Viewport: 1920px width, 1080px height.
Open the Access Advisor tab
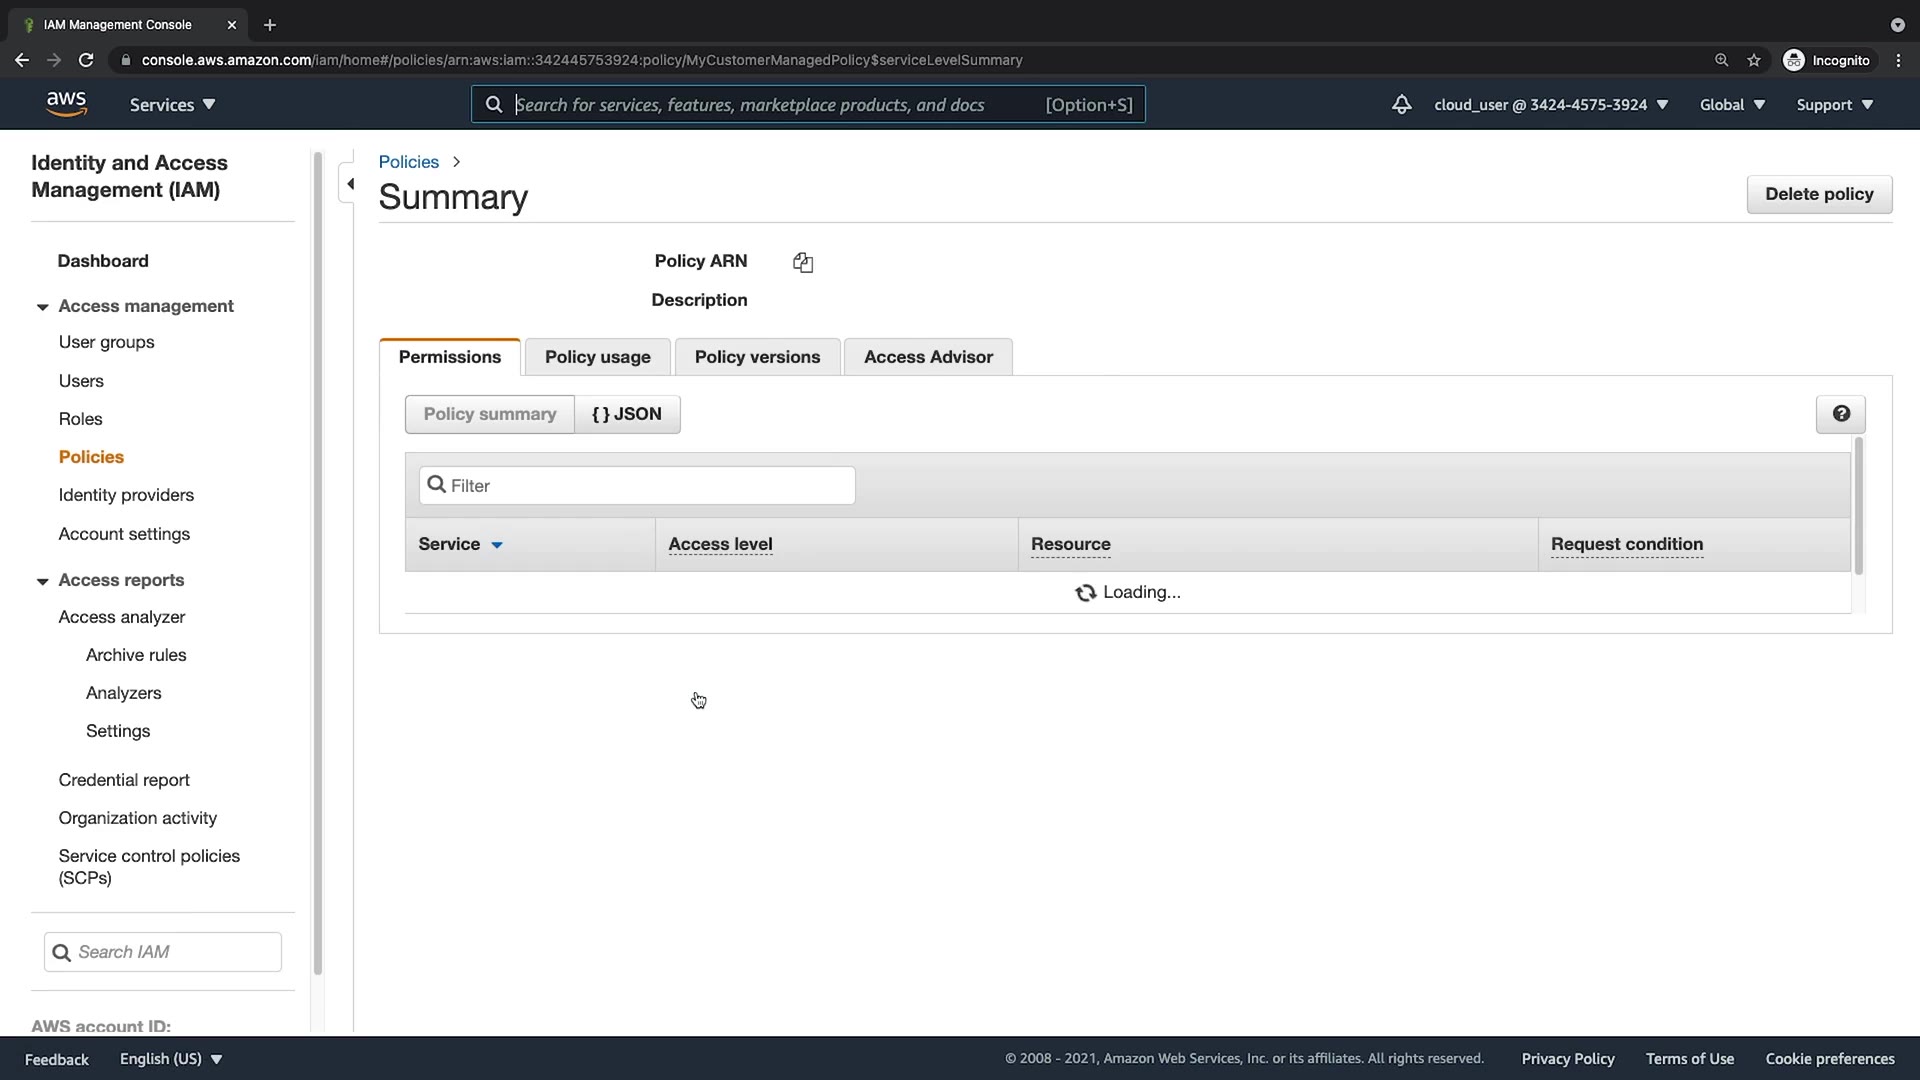[x=927, y=357]
